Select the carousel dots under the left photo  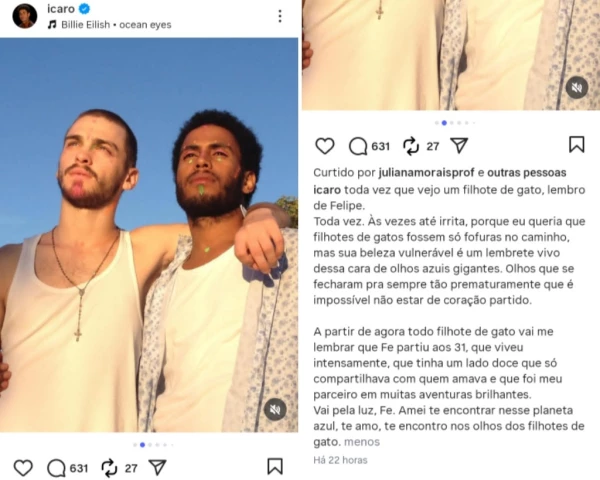pos(153,445)
